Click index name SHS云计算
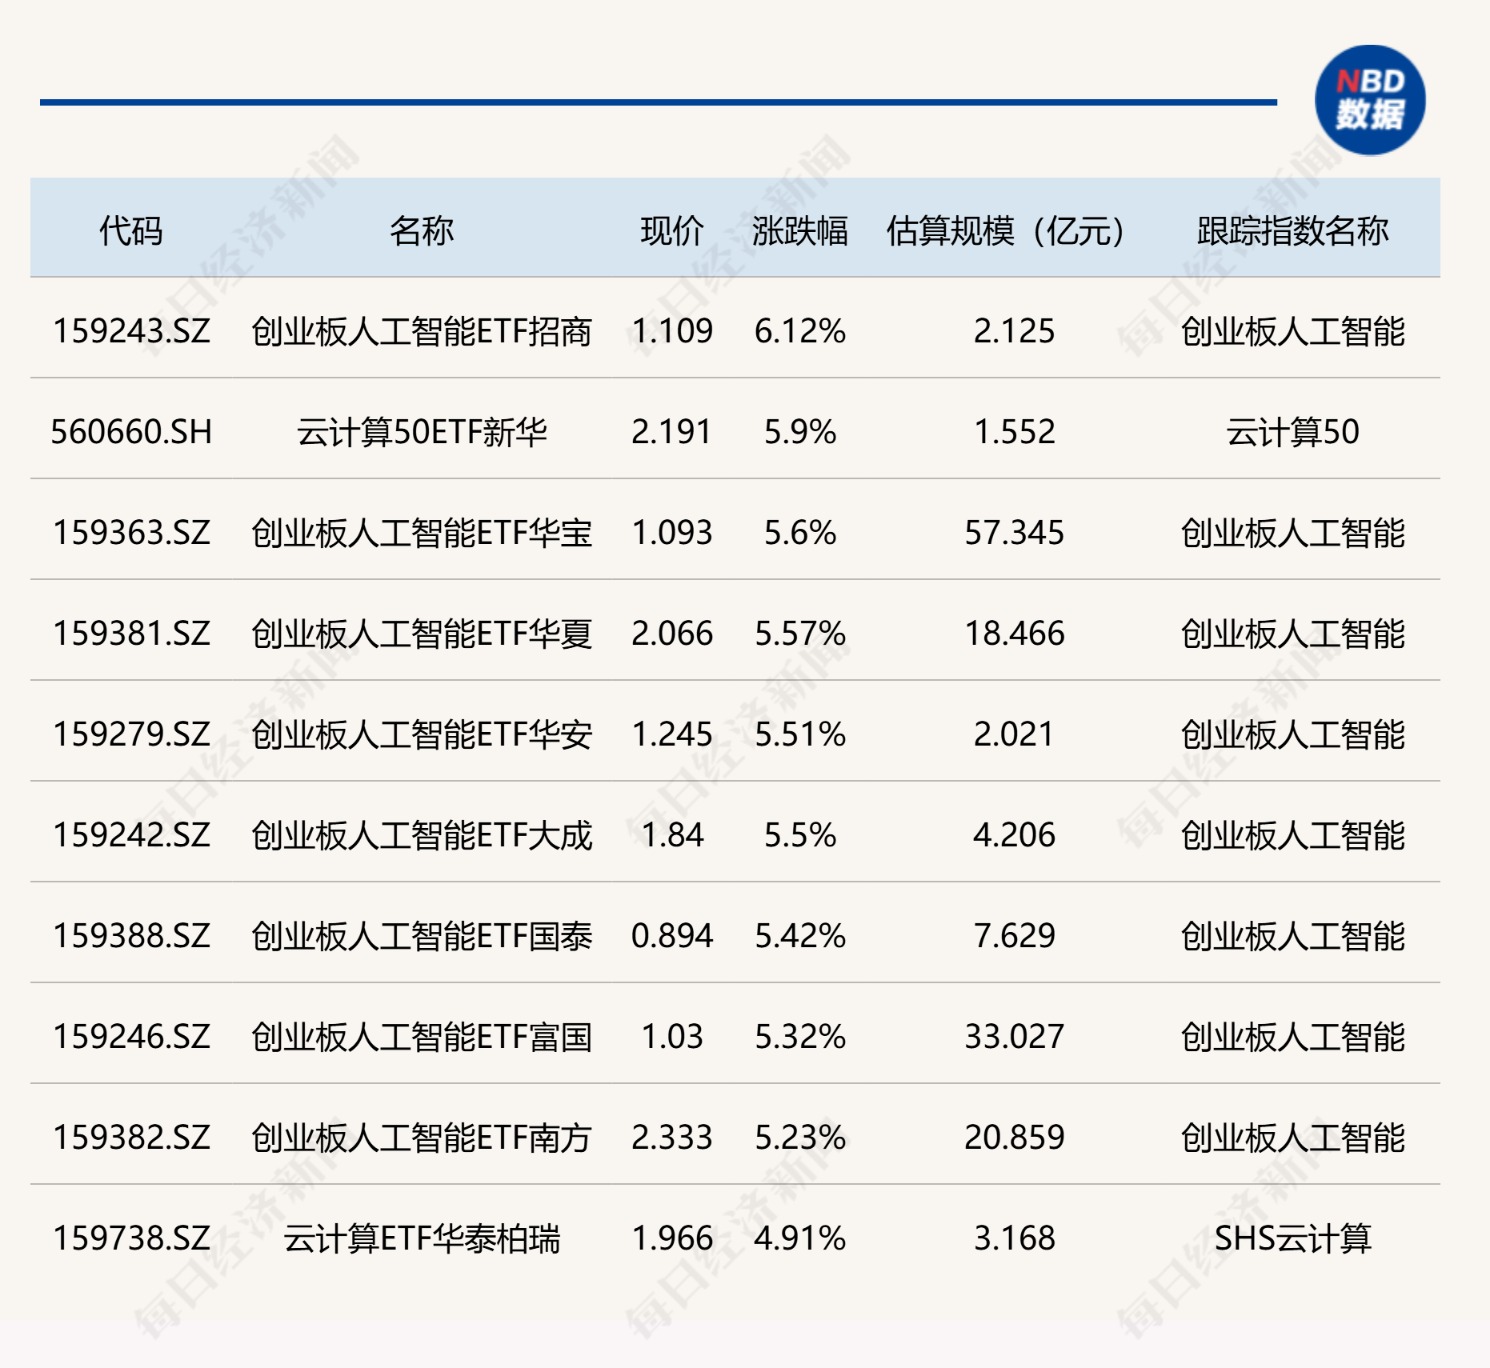The image size is (1490, 1368). [1293, 1239]
